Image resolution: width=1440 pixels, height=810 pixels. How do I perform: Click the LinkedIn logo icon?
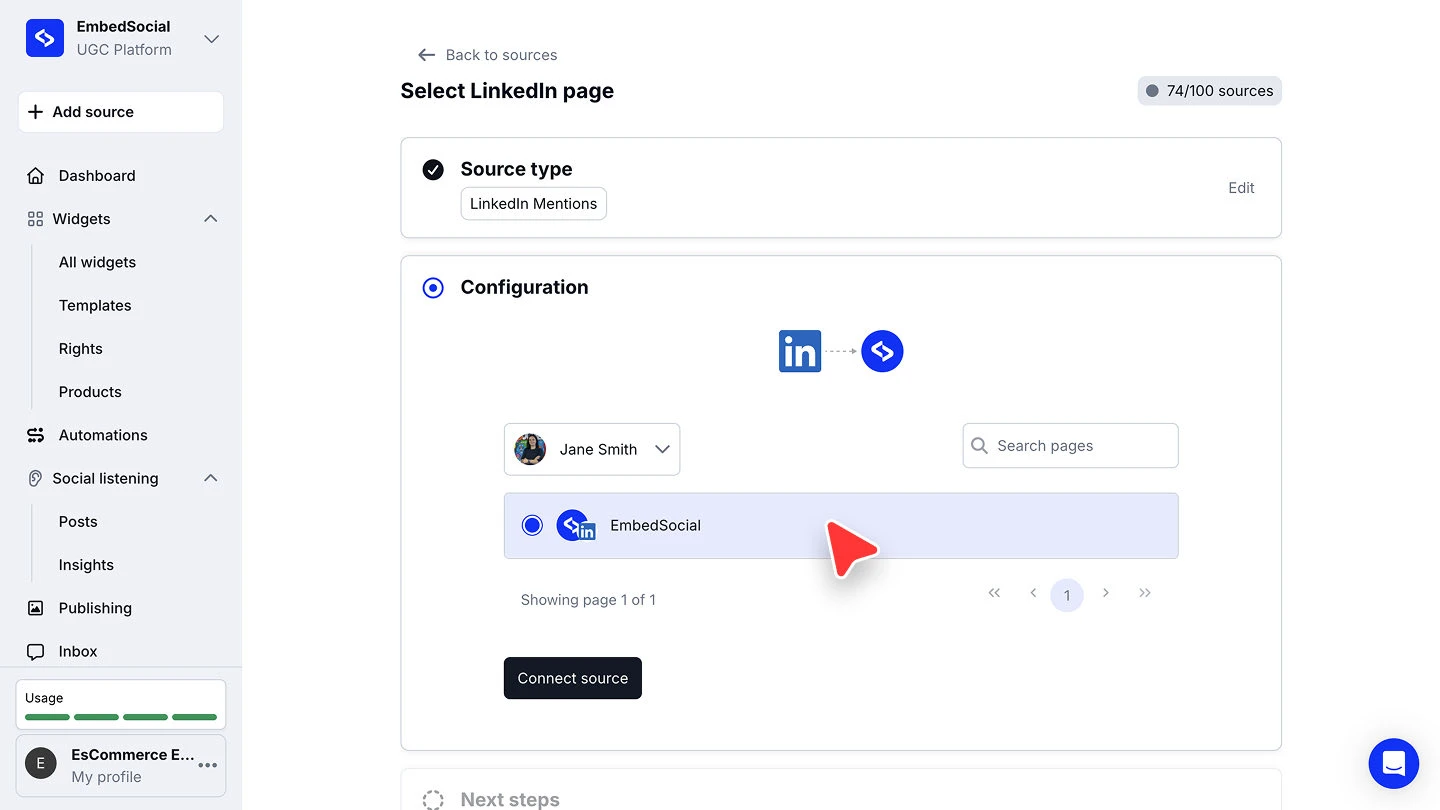click(x=800, y=351)
